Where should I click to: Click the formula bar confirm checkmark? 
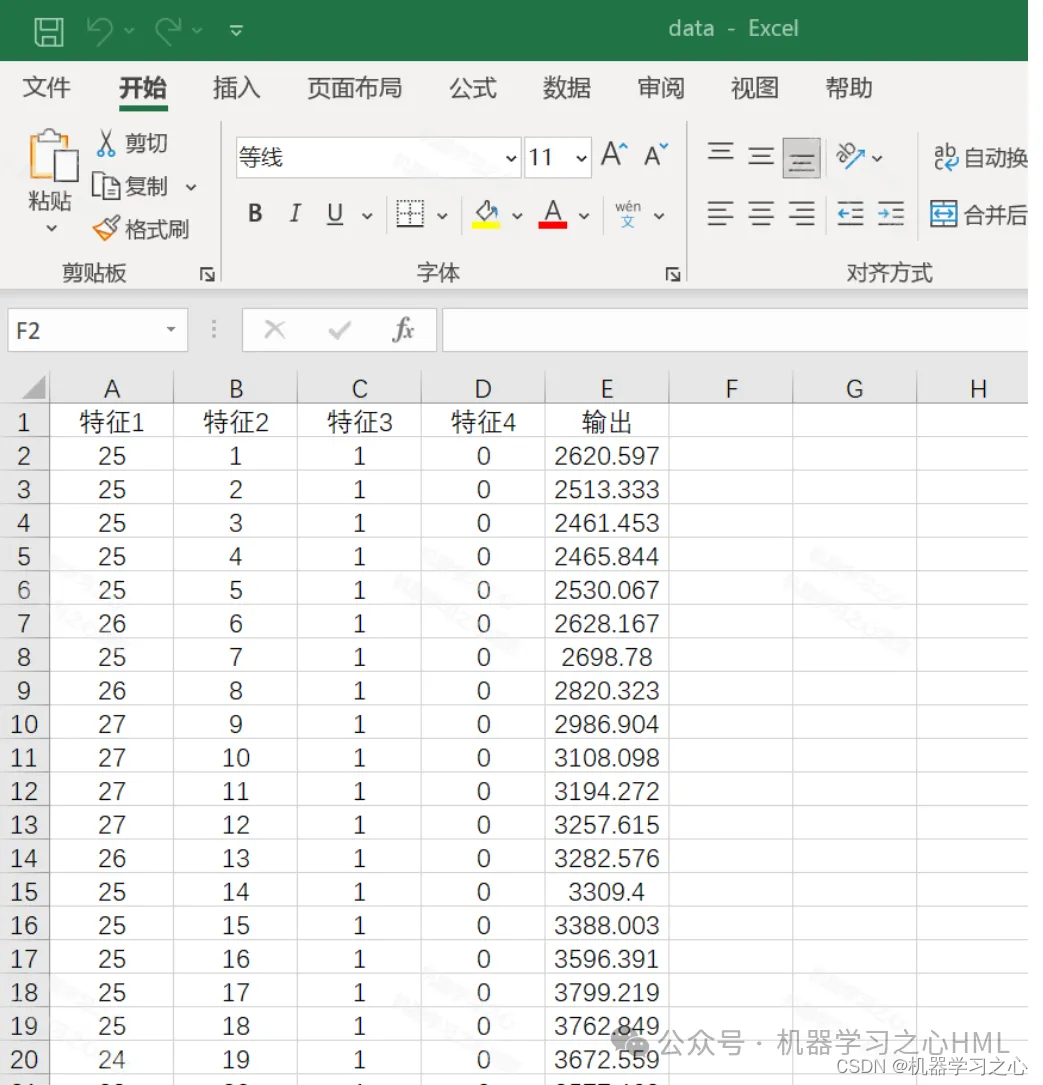coord(339,330)
